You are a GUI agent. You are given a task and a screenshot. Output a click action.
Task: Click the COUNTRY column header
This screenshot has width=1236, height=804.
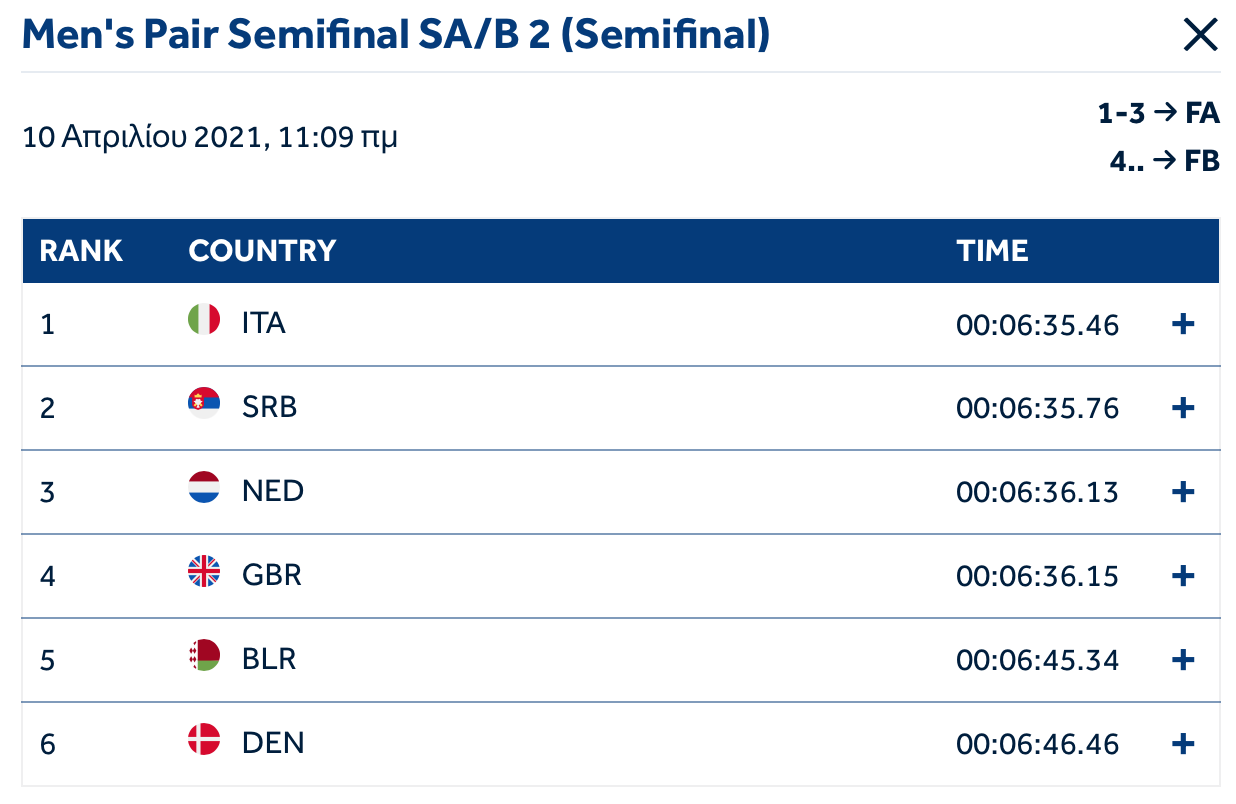(262, 250)
